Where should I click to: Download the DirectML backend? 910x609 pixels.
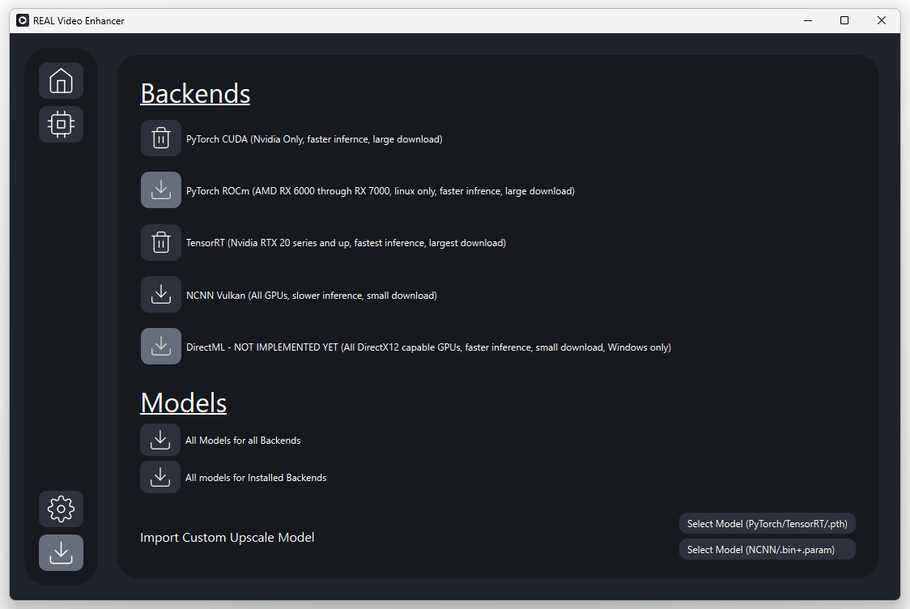tap(161, 347)
